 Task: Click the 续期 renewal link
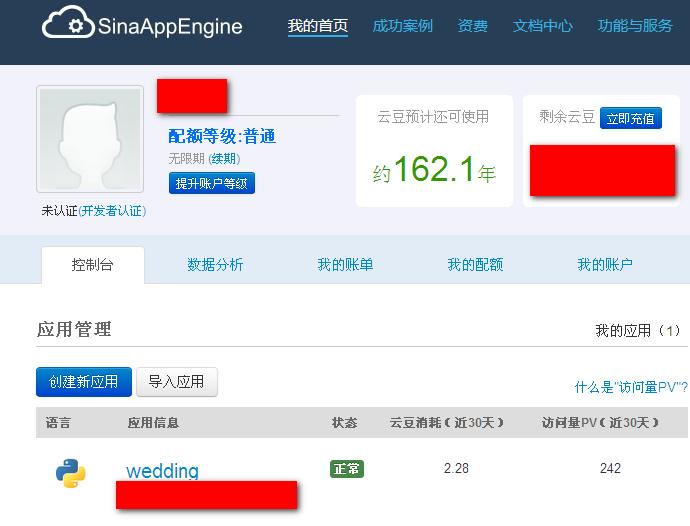(x=224, y=158)
